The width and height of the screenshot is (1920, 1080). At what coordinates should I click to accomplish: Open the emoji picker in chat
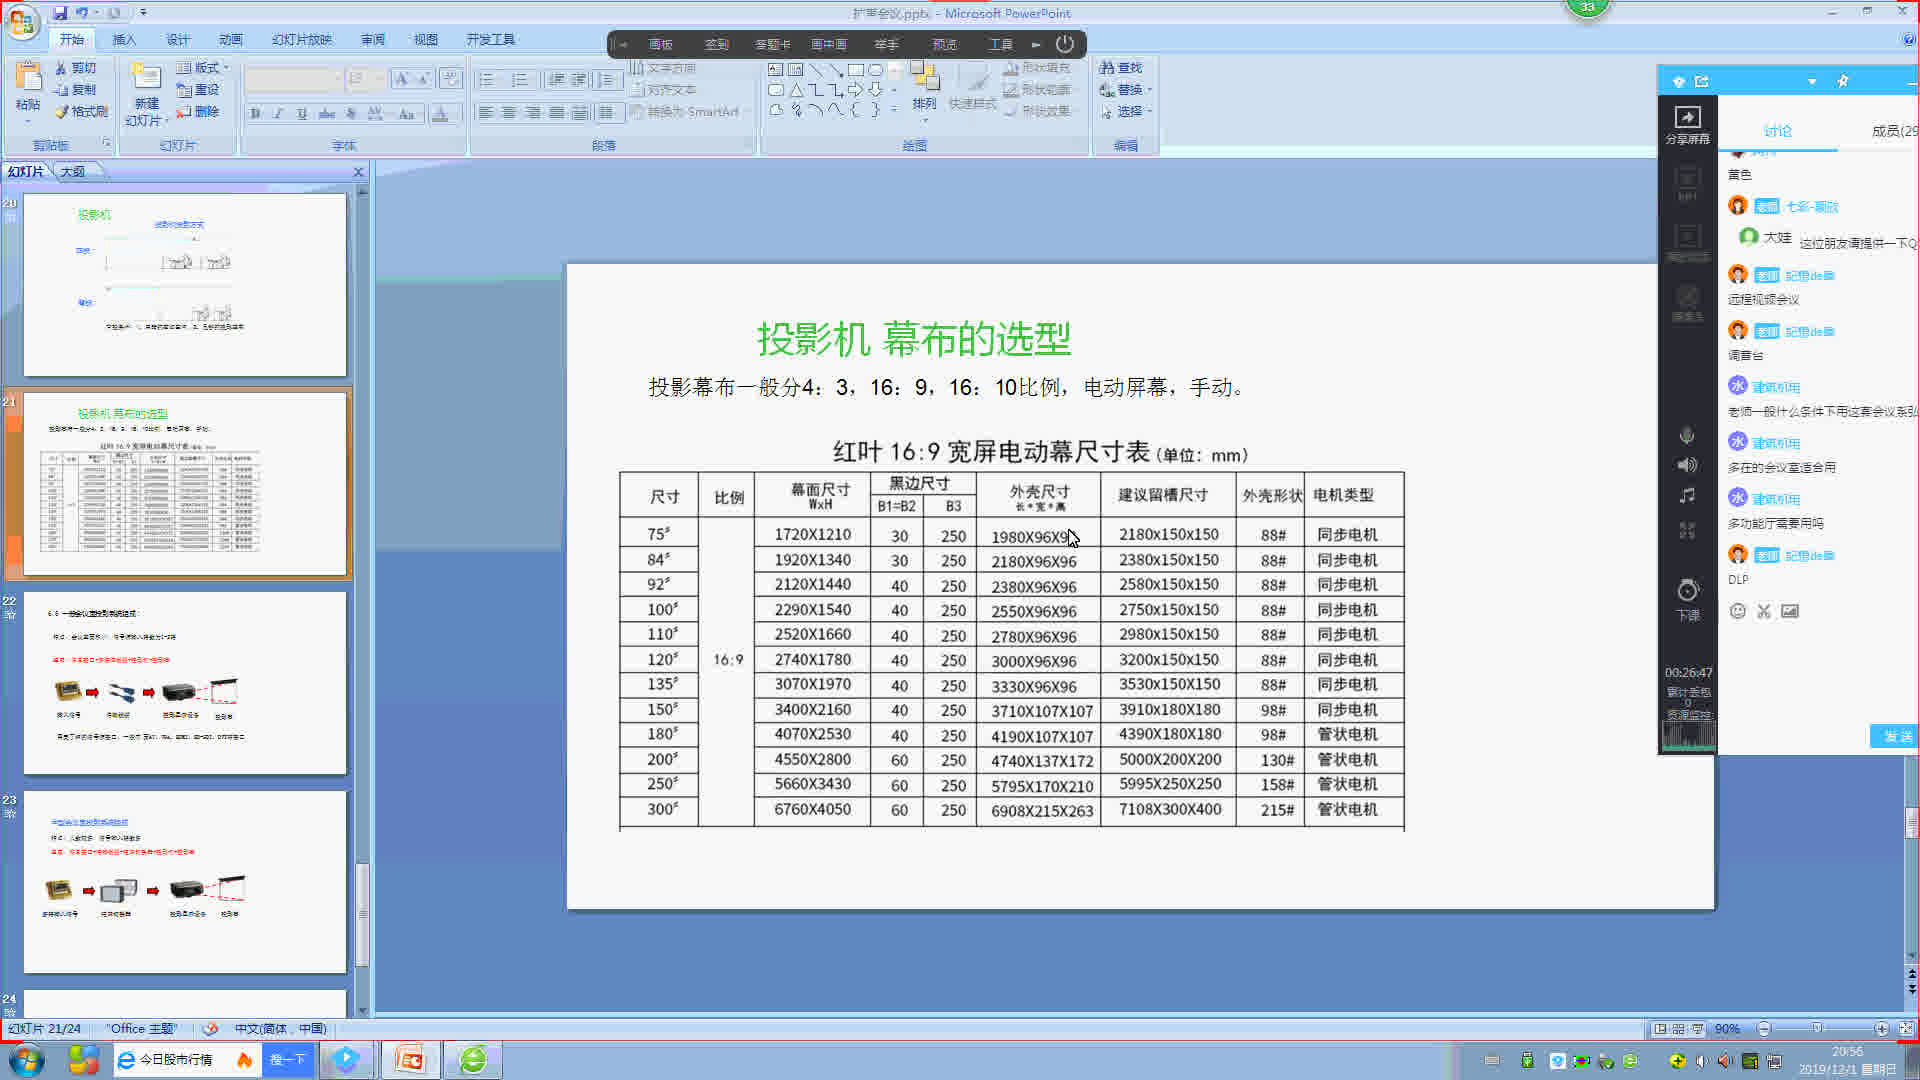point(1738,611)
